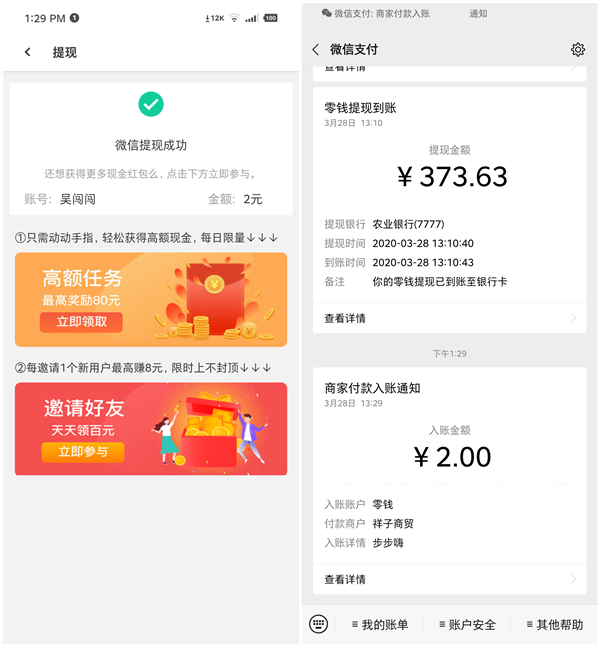This screenshot has height=646, width=600.
Task: Tap the back arrow on 提现 screen
Action: pos(28,52)
